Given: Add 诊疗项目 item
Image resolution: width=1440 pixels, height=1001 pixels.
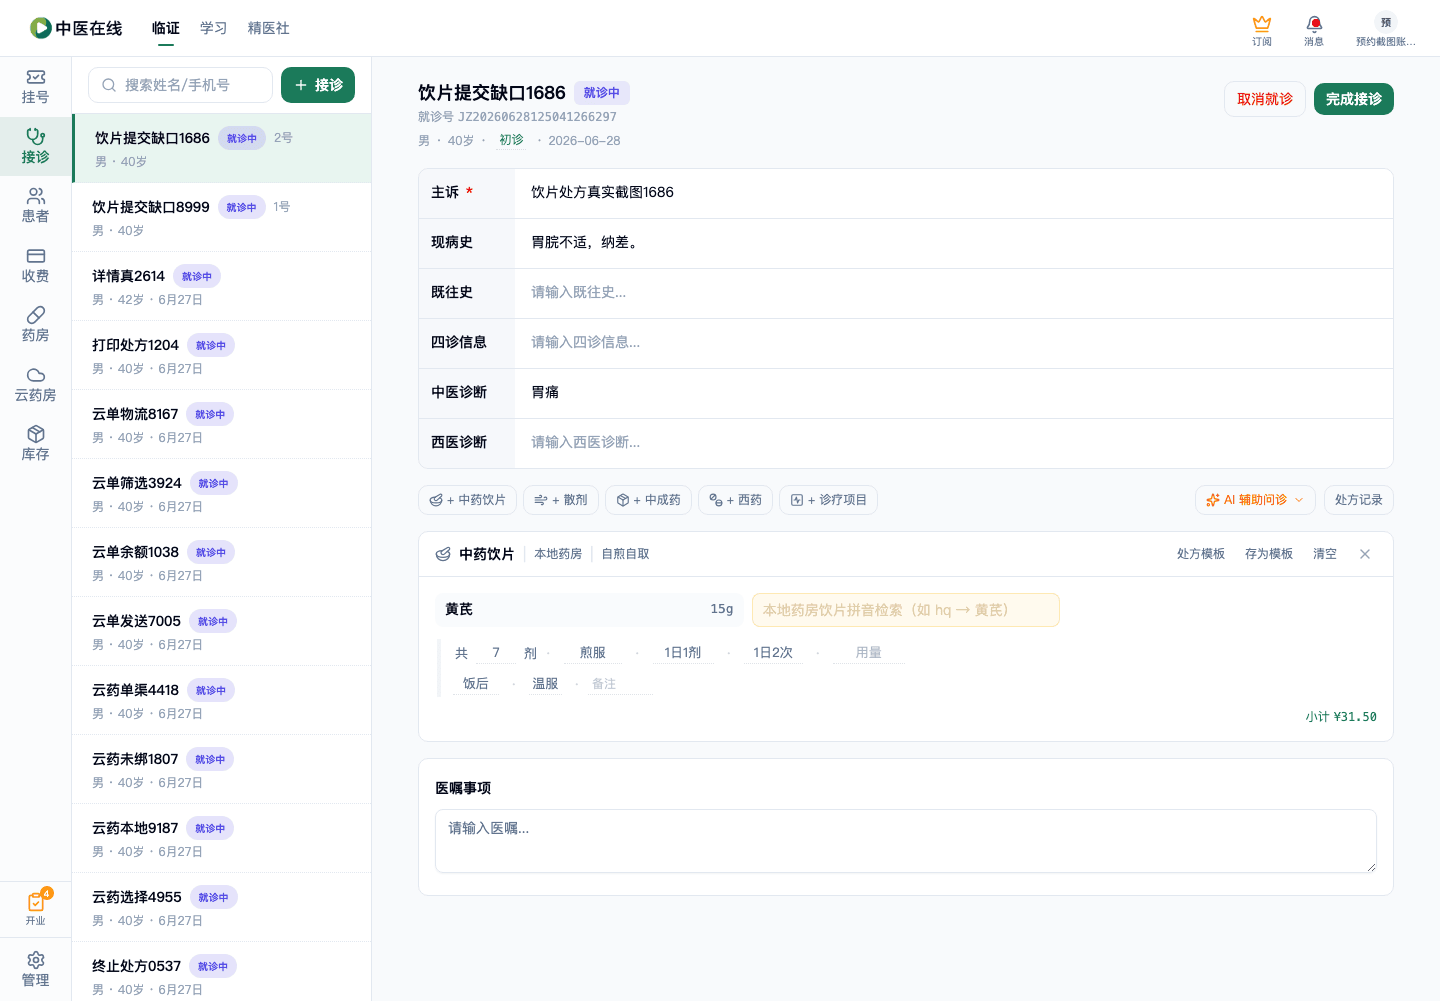Looking at the screenshot, I should [828, 500].
